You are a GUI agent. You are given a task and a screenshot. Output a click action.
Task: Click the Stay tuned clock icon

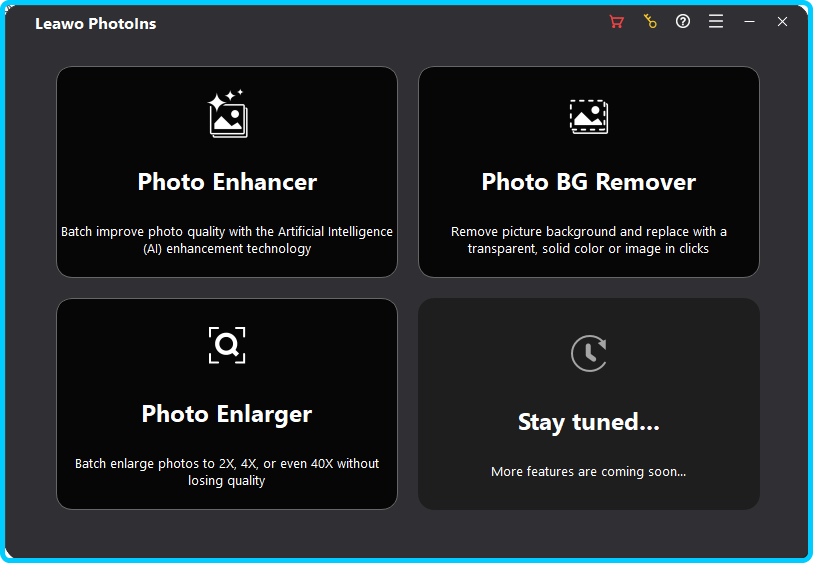[588, 352]
